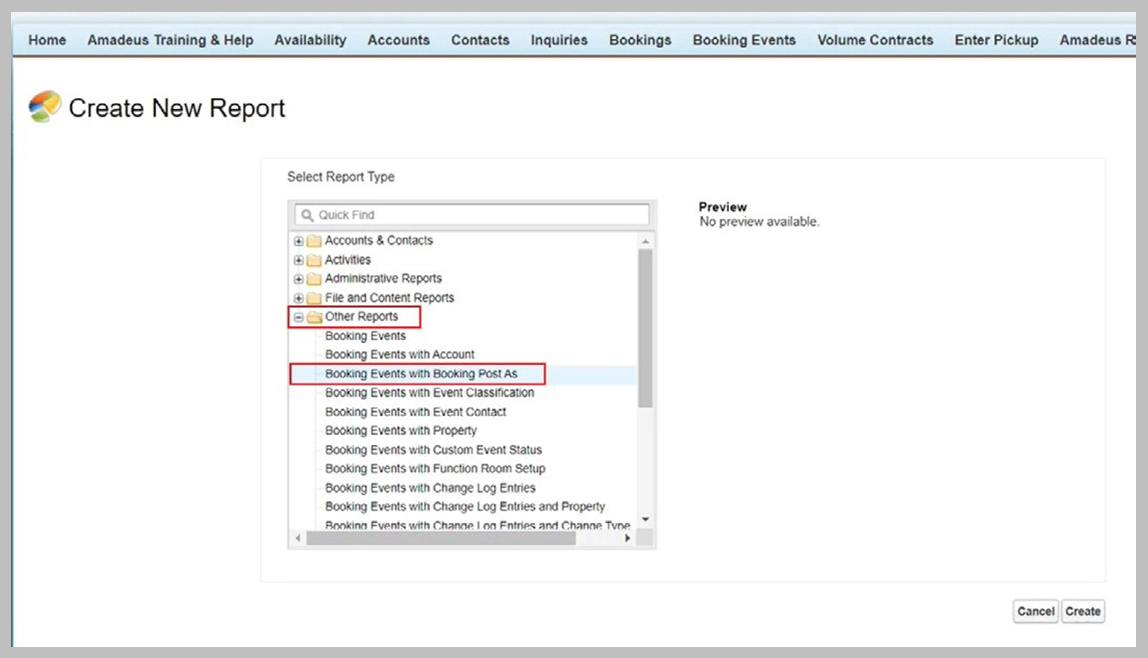Viewport: 1148px width, 658px height.
Task: Click the Other Reports folder icon
Action: 314,317
